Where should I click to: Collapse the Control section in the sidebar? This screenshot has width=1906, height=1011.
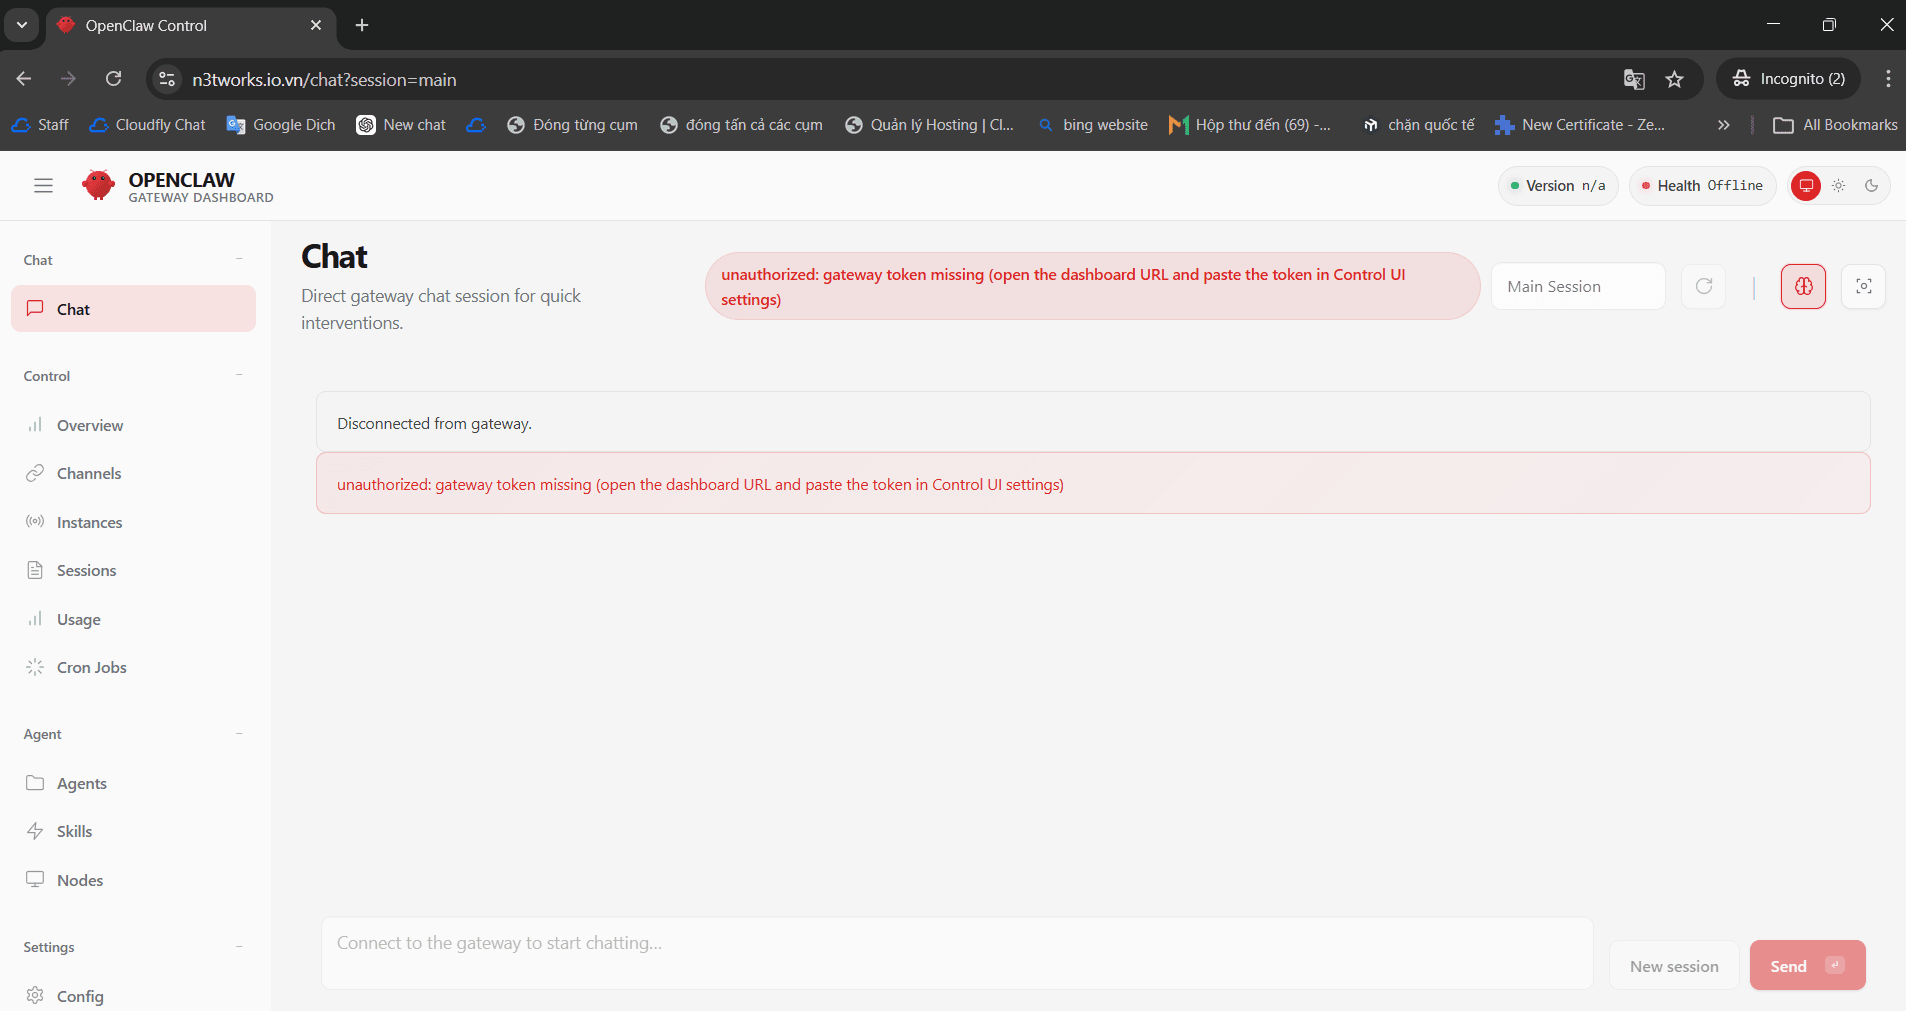pos(239,376)
